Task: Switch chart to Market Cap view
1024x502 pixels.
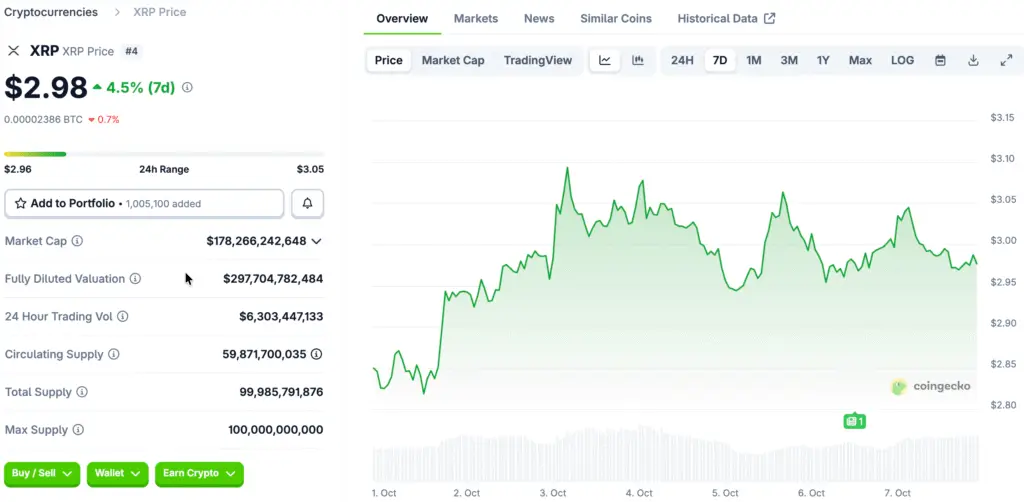Action: [453, 60]
